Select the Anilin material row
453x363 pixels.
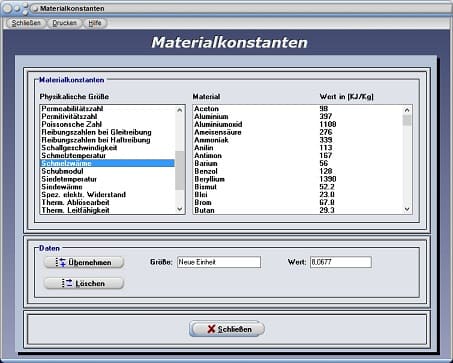[298, 148]
